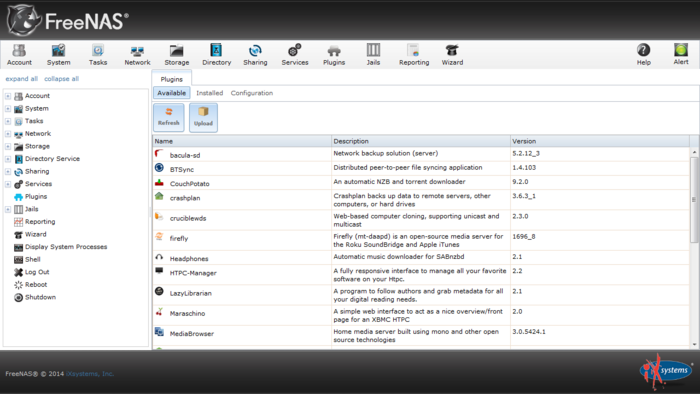The height and width of the screenshot is (394, 700).
Task: Open the System toolbar icon
Action: click(58, 54)
